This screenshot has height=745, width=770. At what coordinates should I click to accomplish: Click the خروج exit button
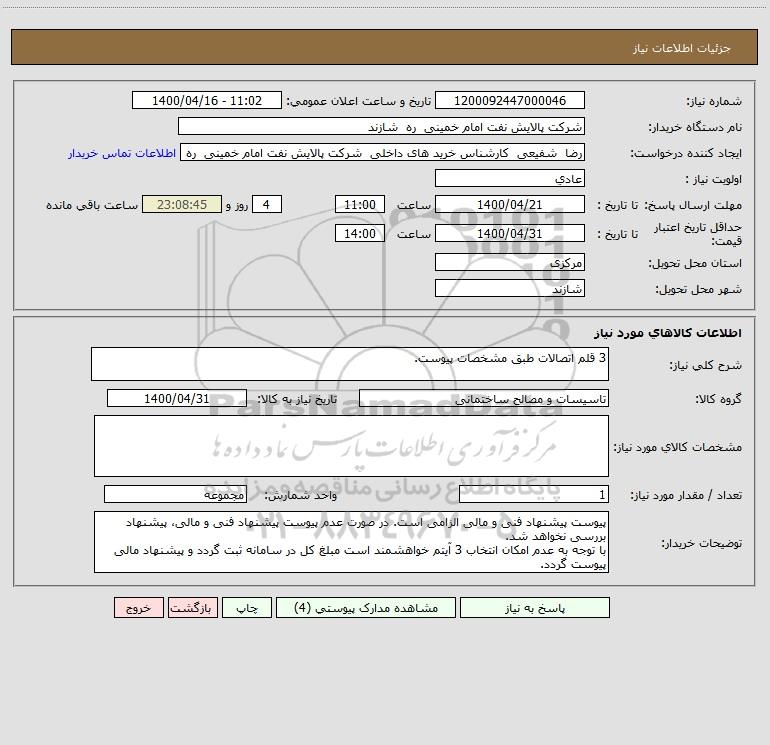click(138, 607)
